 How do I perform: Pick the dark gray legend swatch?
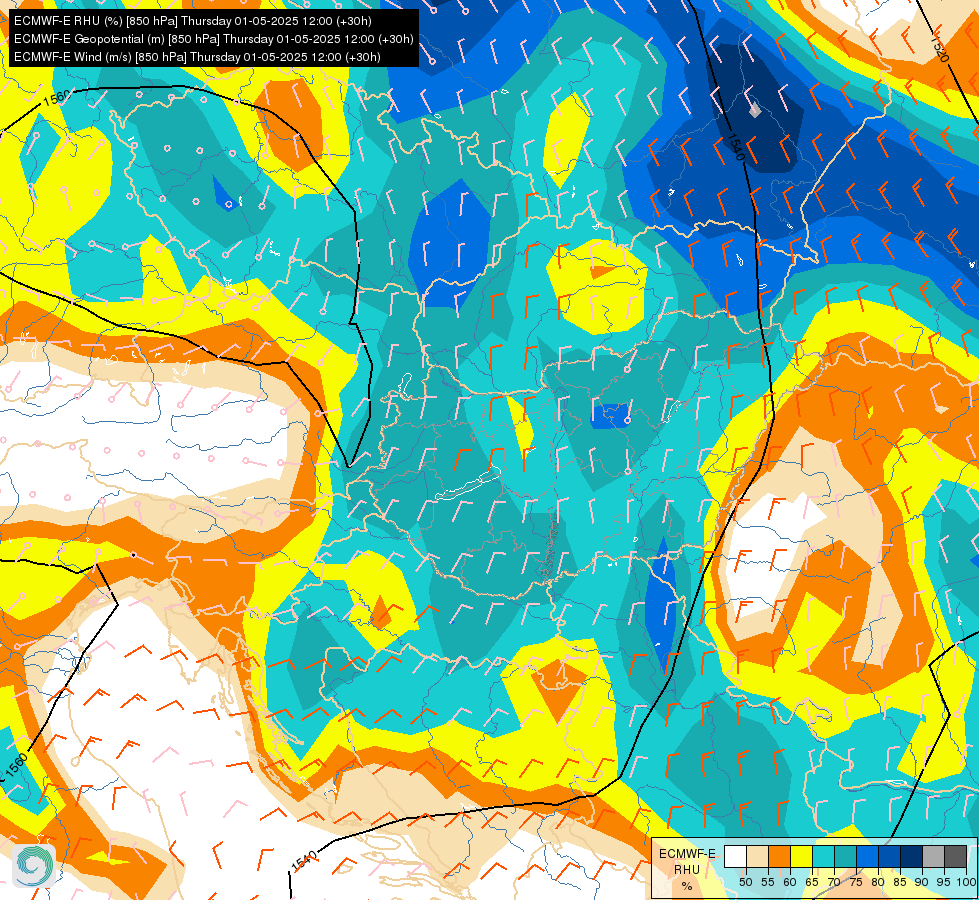[x=956, y=856]
